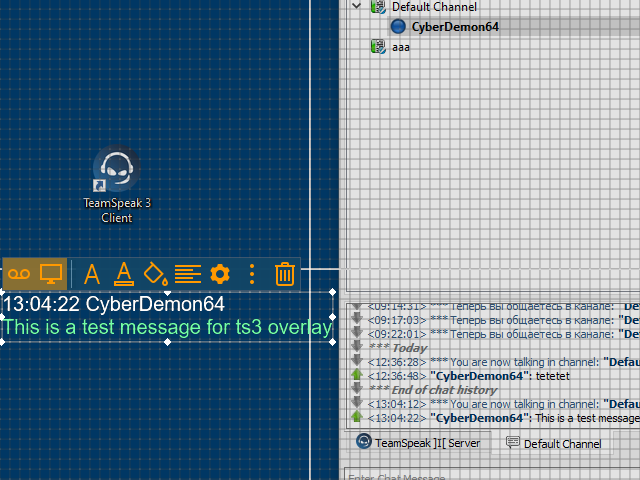Click the 12:36:48 CyberDemon64 tetetet chat line
640x480 pixels.
click(468, 376)
